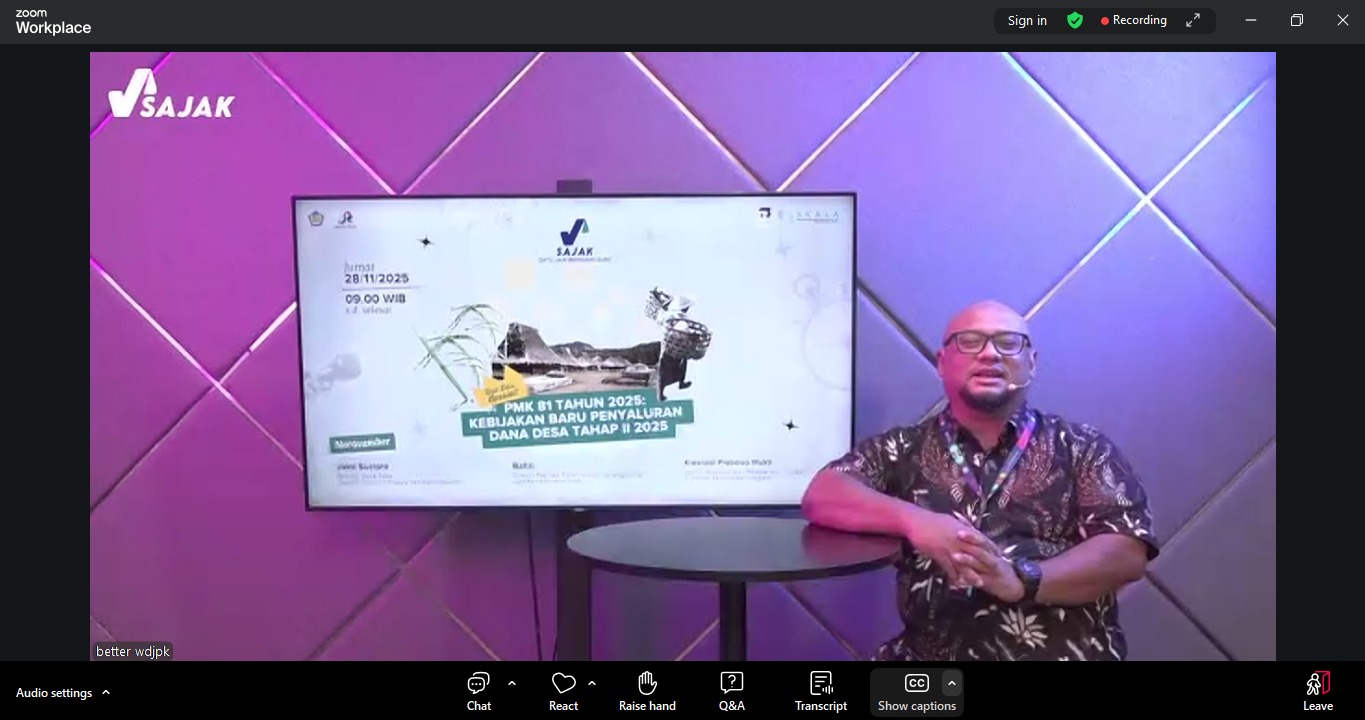Image resolution: width=1365 pixels, height=720 pixels.
Task: Open the Q&A panel
Action: tap(731, 691)
